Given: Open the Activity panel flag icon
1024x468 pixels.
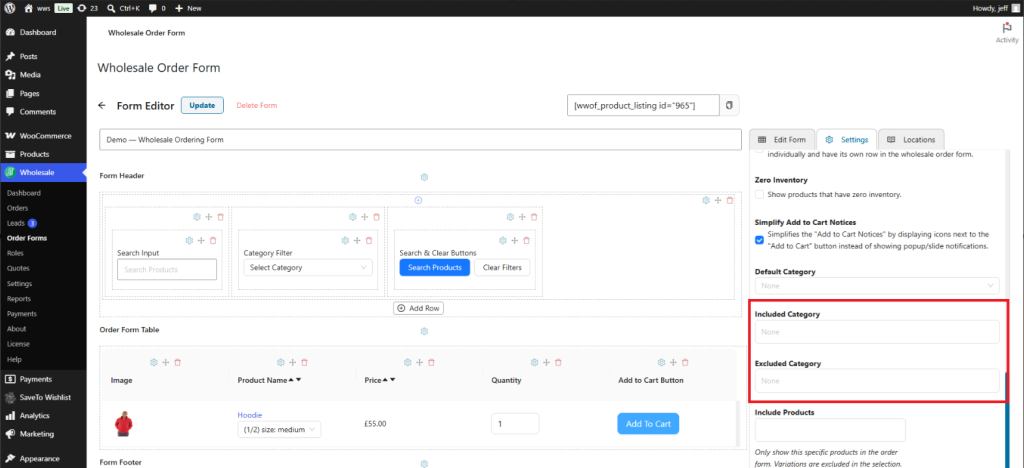Looking at the screenshot, I should [x=1006, y=28].
